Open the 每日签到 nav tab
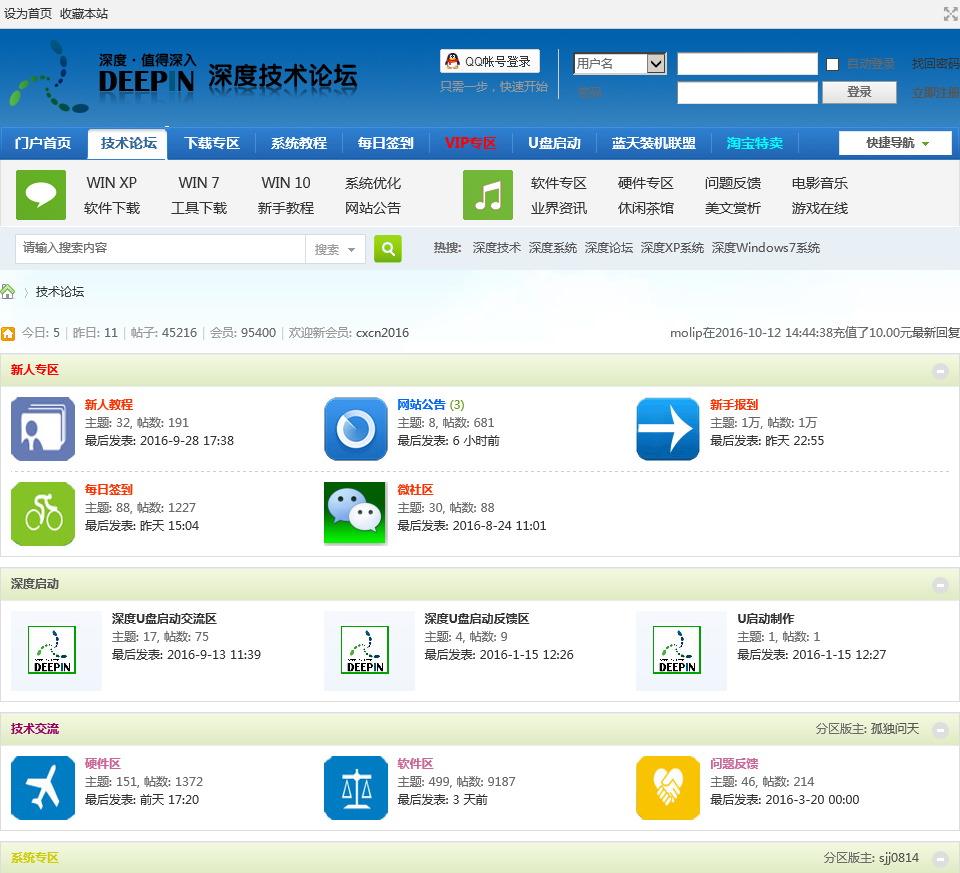 [386, 143]
